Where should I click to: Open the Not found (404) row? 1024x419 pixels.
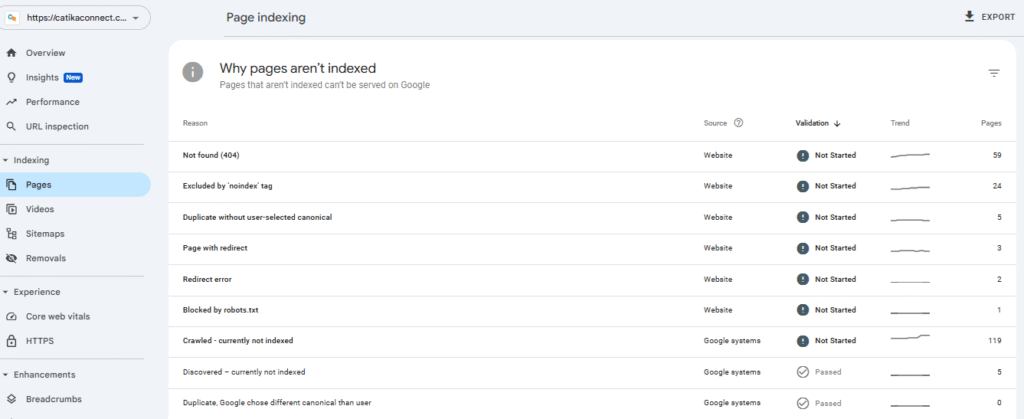pyautogui.click(x=211, y=155)
